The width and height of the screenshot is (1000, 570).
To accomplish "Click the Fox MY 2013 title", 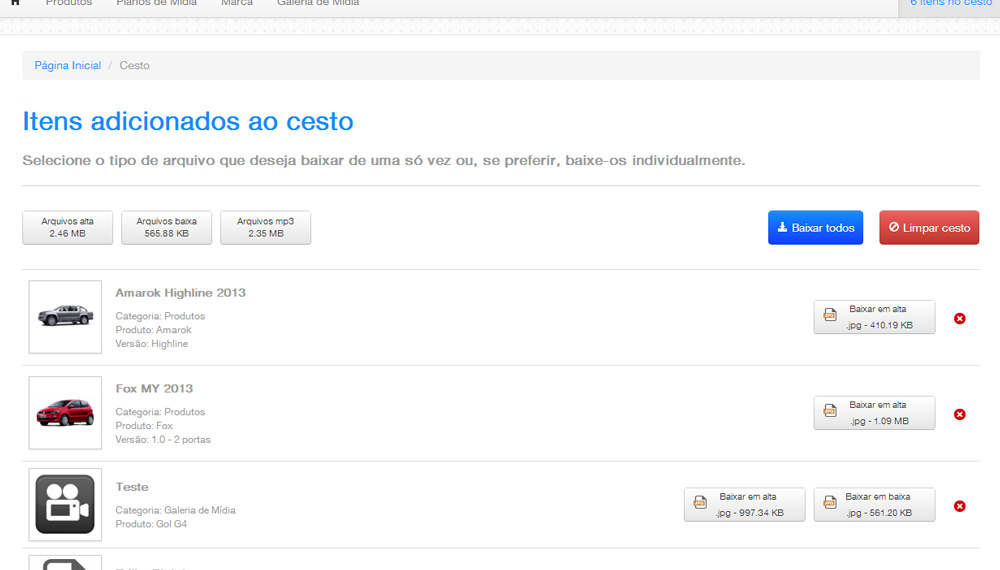I will click(154, 388).
